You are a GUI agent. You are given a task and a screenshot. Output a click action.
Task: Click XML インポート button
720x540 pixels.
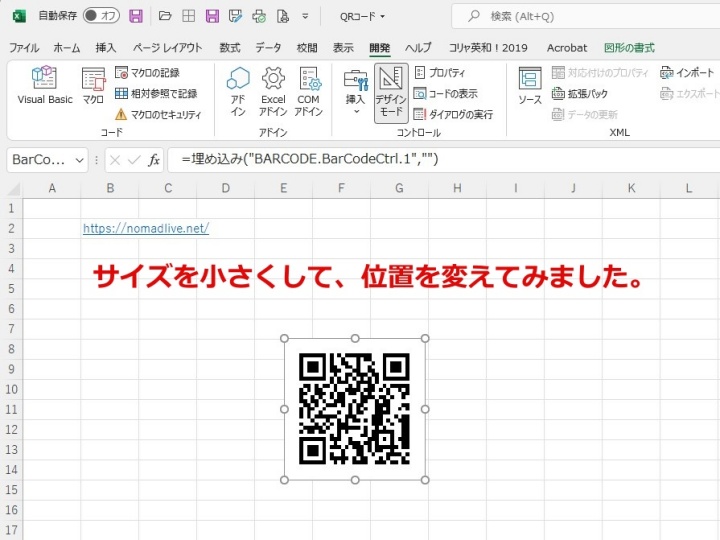point(687,73)
